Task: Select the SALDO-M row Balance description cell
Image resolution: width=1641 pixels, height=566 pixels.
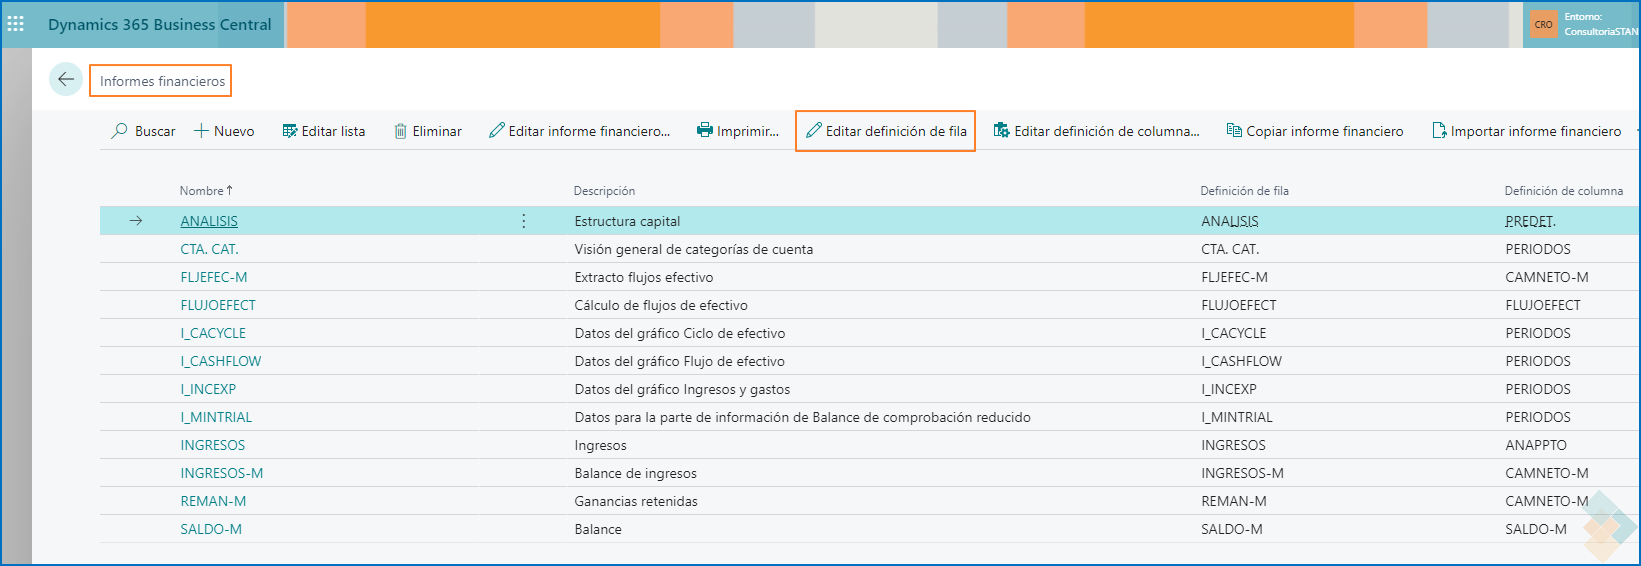Action: coord(598,529)
